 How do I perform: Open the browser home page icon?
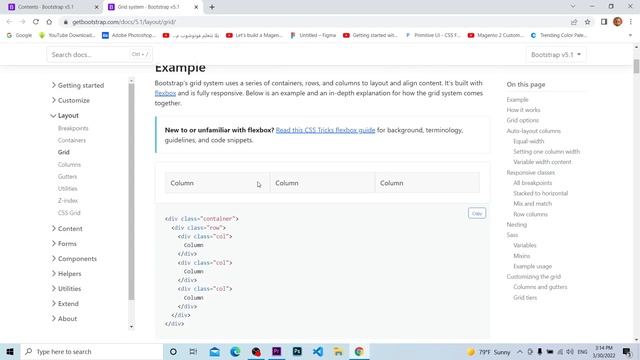(x=49, y=22)
